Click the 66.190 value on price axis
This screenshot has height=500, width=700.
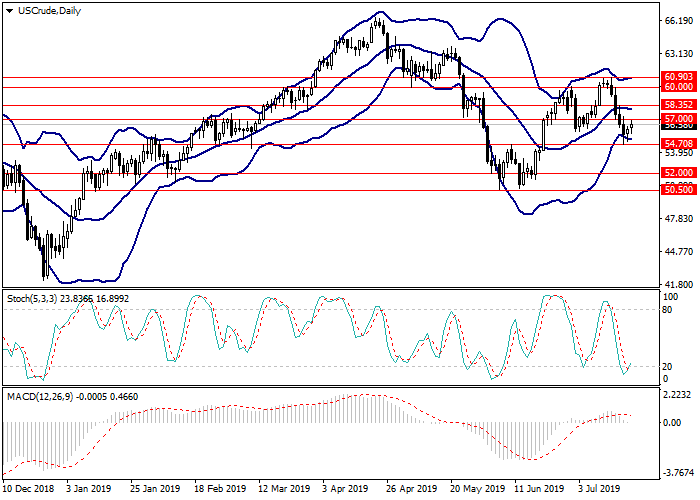pyautogui.click(x=676, y=20)
